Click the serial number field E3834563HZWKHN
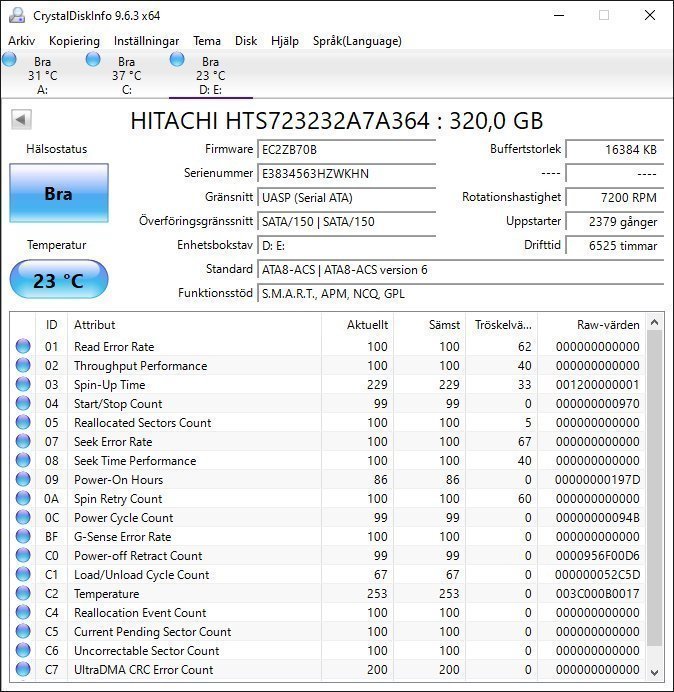Viewport: 674px width, 692px height. 347,173
